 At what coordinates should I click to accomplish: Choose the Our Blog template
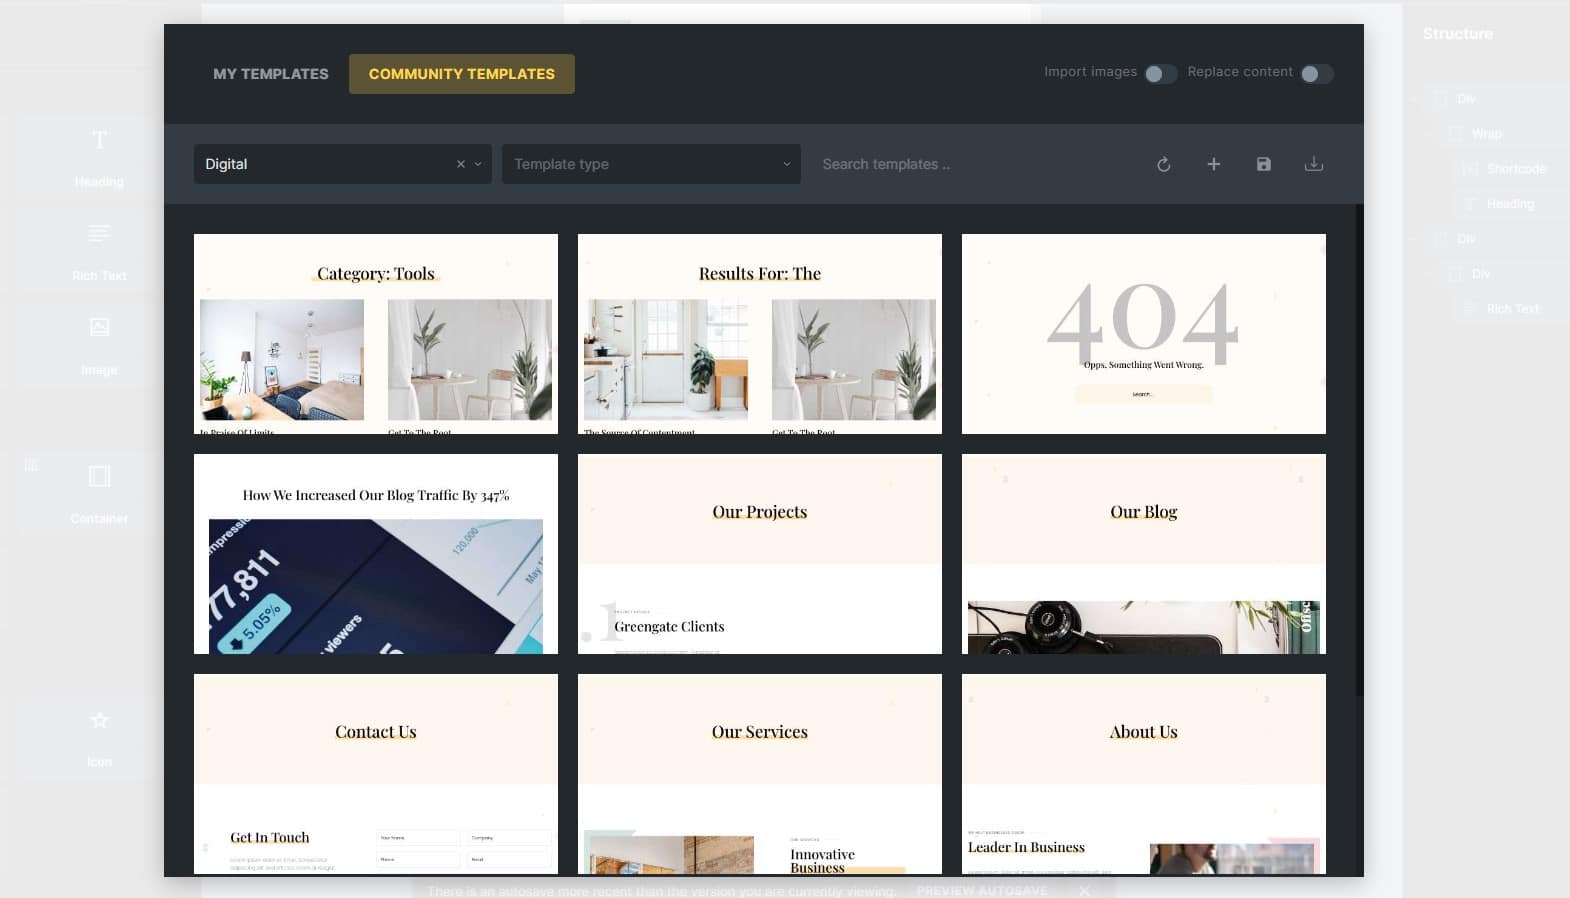(1144, 554)
